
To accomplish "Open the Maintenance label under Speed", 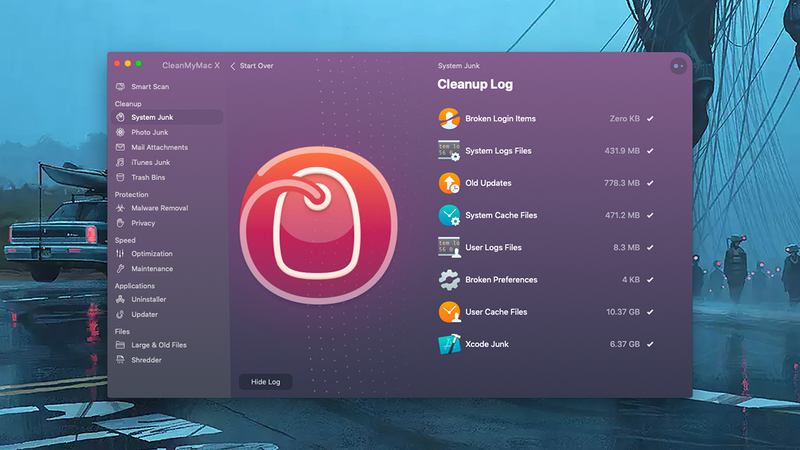I will [152, 268].
